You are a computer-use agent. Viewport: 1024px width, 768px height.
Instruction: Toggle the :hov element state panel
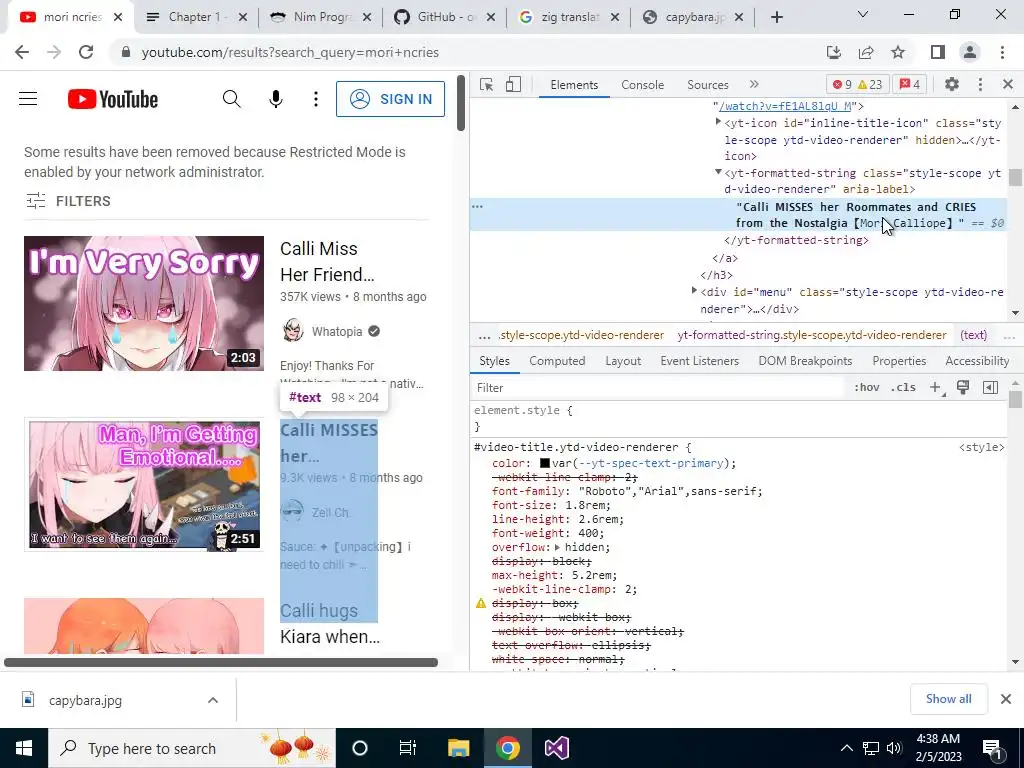coord(867,388)
